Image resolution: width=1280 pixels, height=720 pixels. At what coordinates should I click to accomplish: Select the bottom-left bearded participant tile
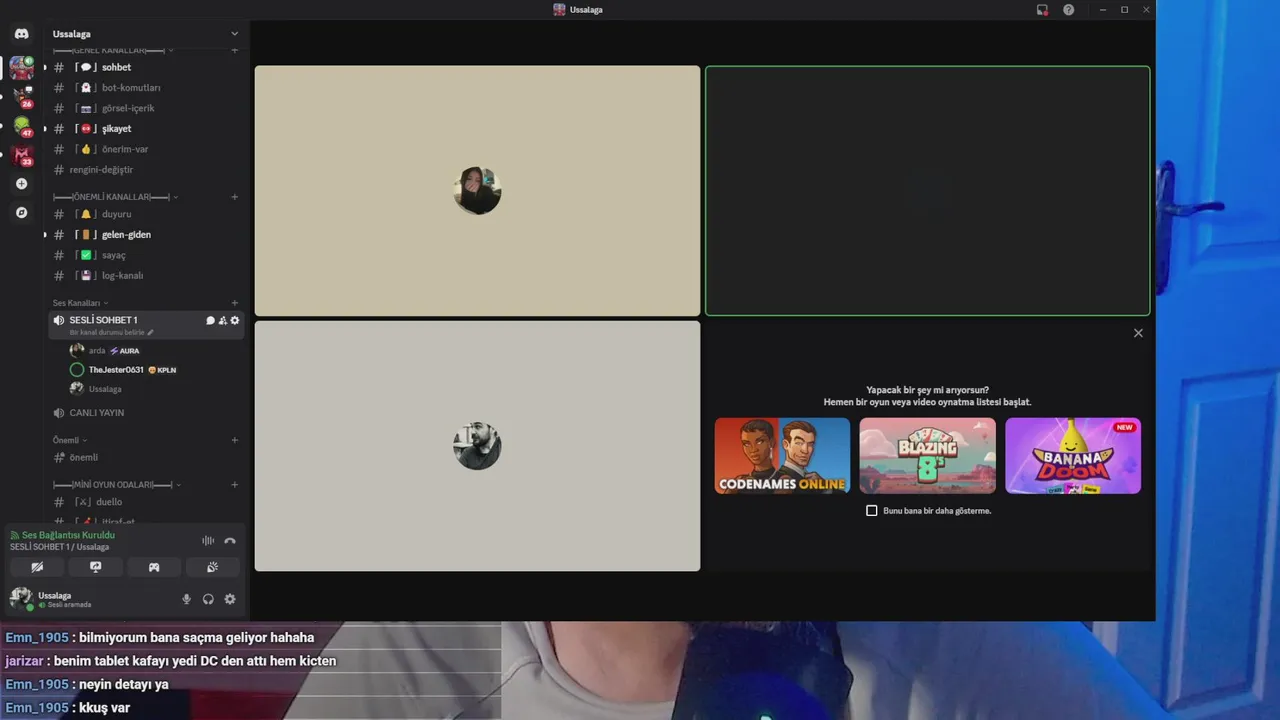click(x=477, y=446)
